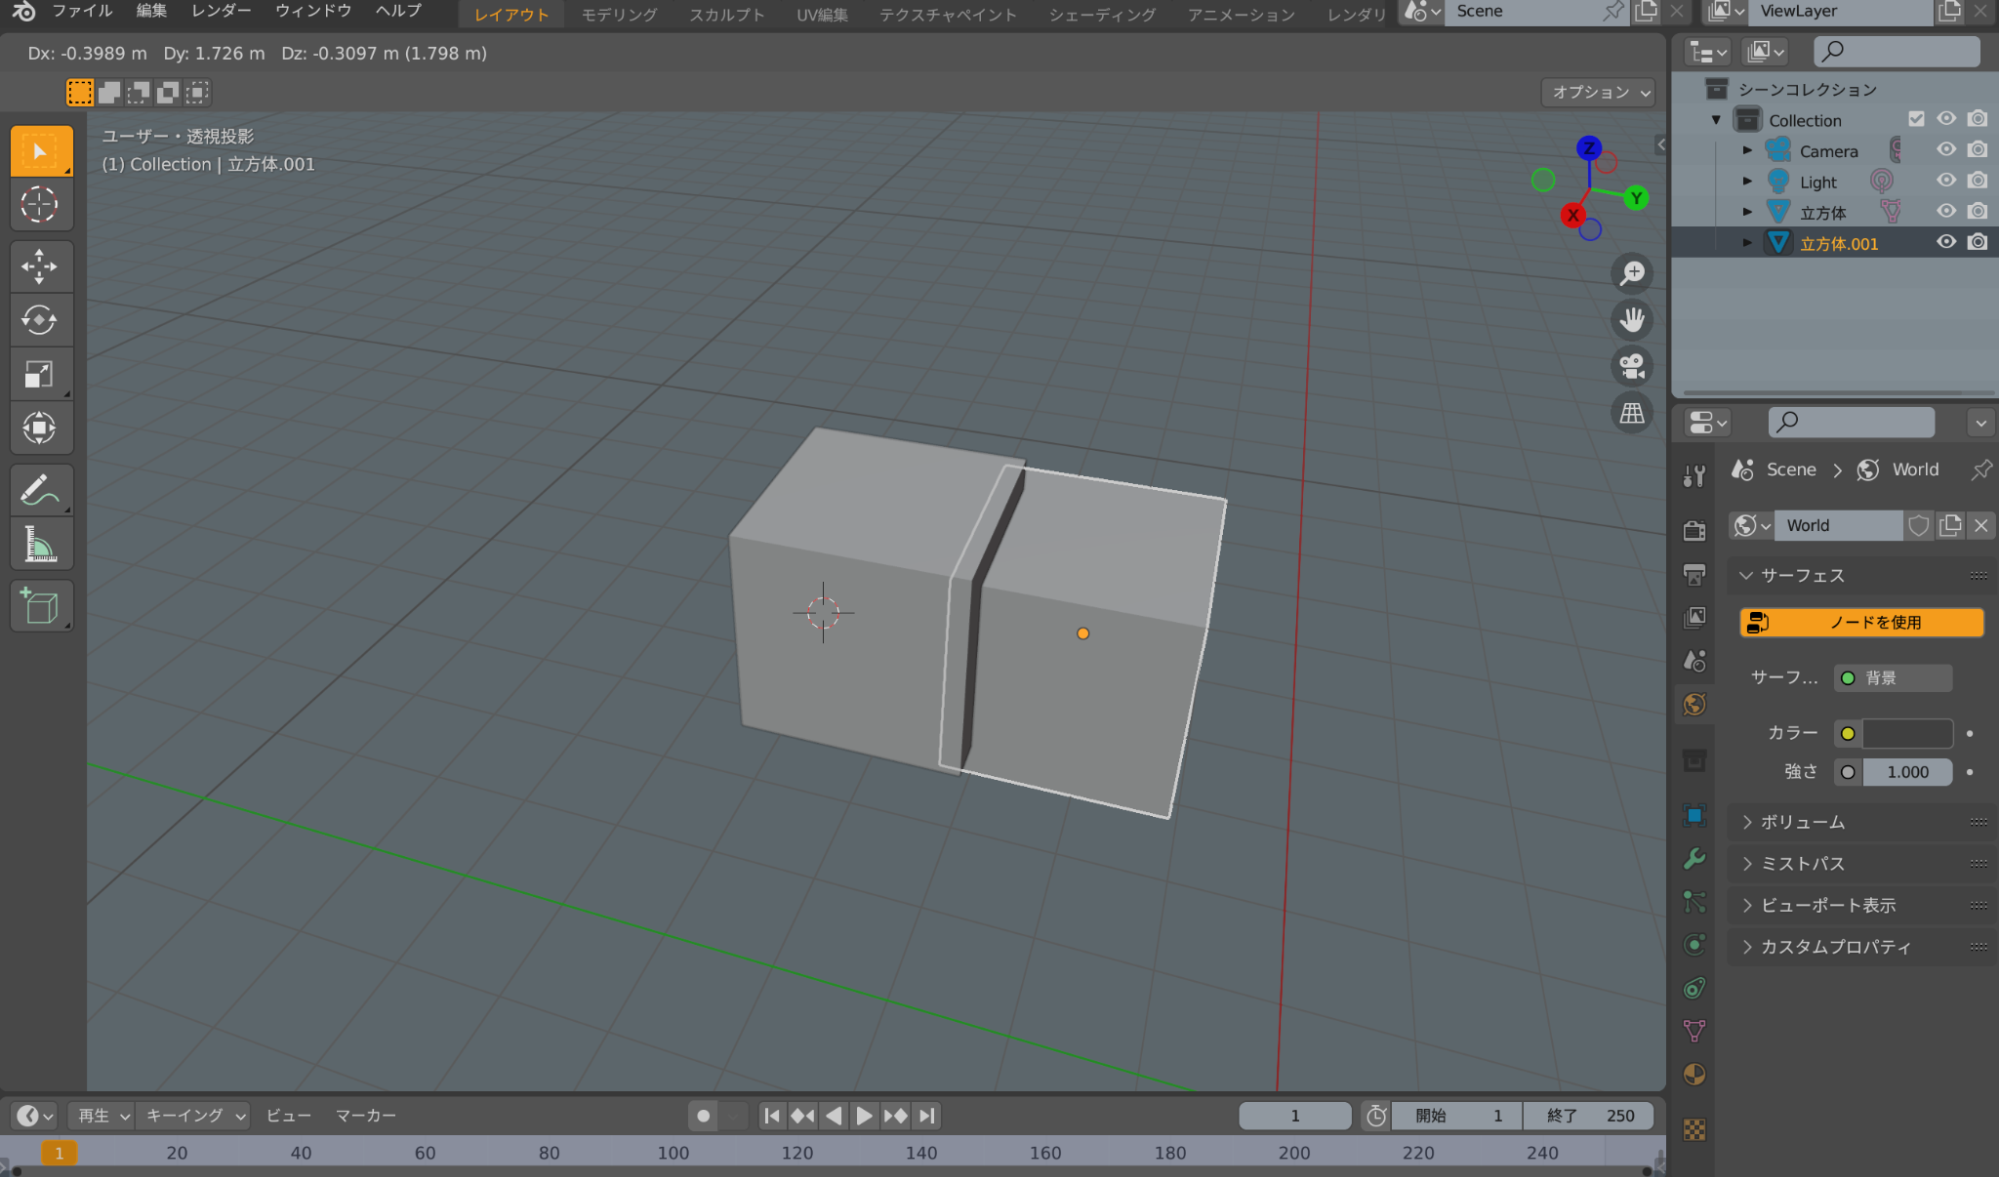Toggle the auto keying record button

pyautogui.click(x=703, y=1116)
